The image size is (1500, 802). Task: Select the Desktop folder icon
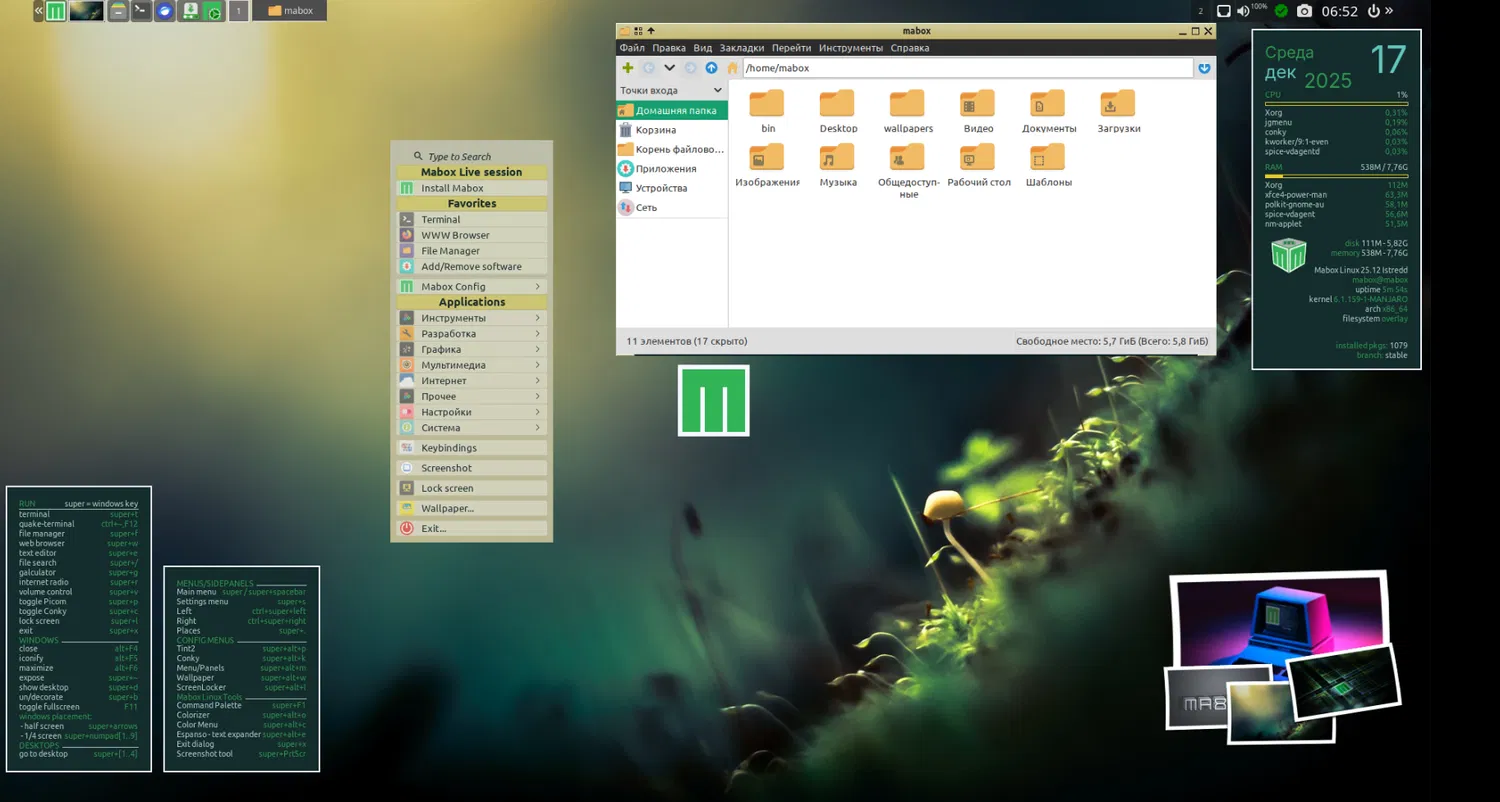pos(838,104)
